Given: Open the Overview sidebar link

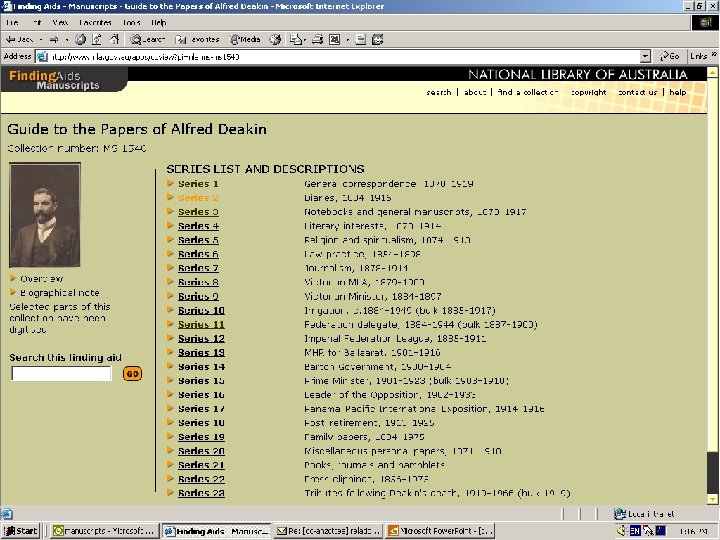Looking at the screenshot, I should click(41, 279).
